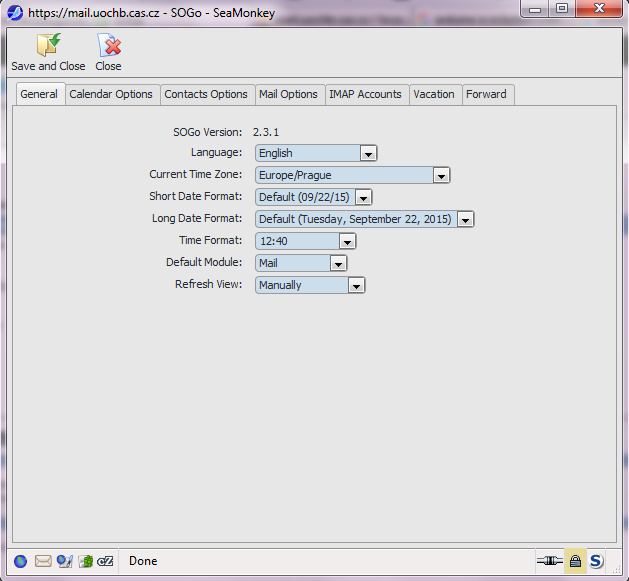629x581 pixels.
Task: Click the SeaMonkey logo in the title bar
Action: pos(15,13)
